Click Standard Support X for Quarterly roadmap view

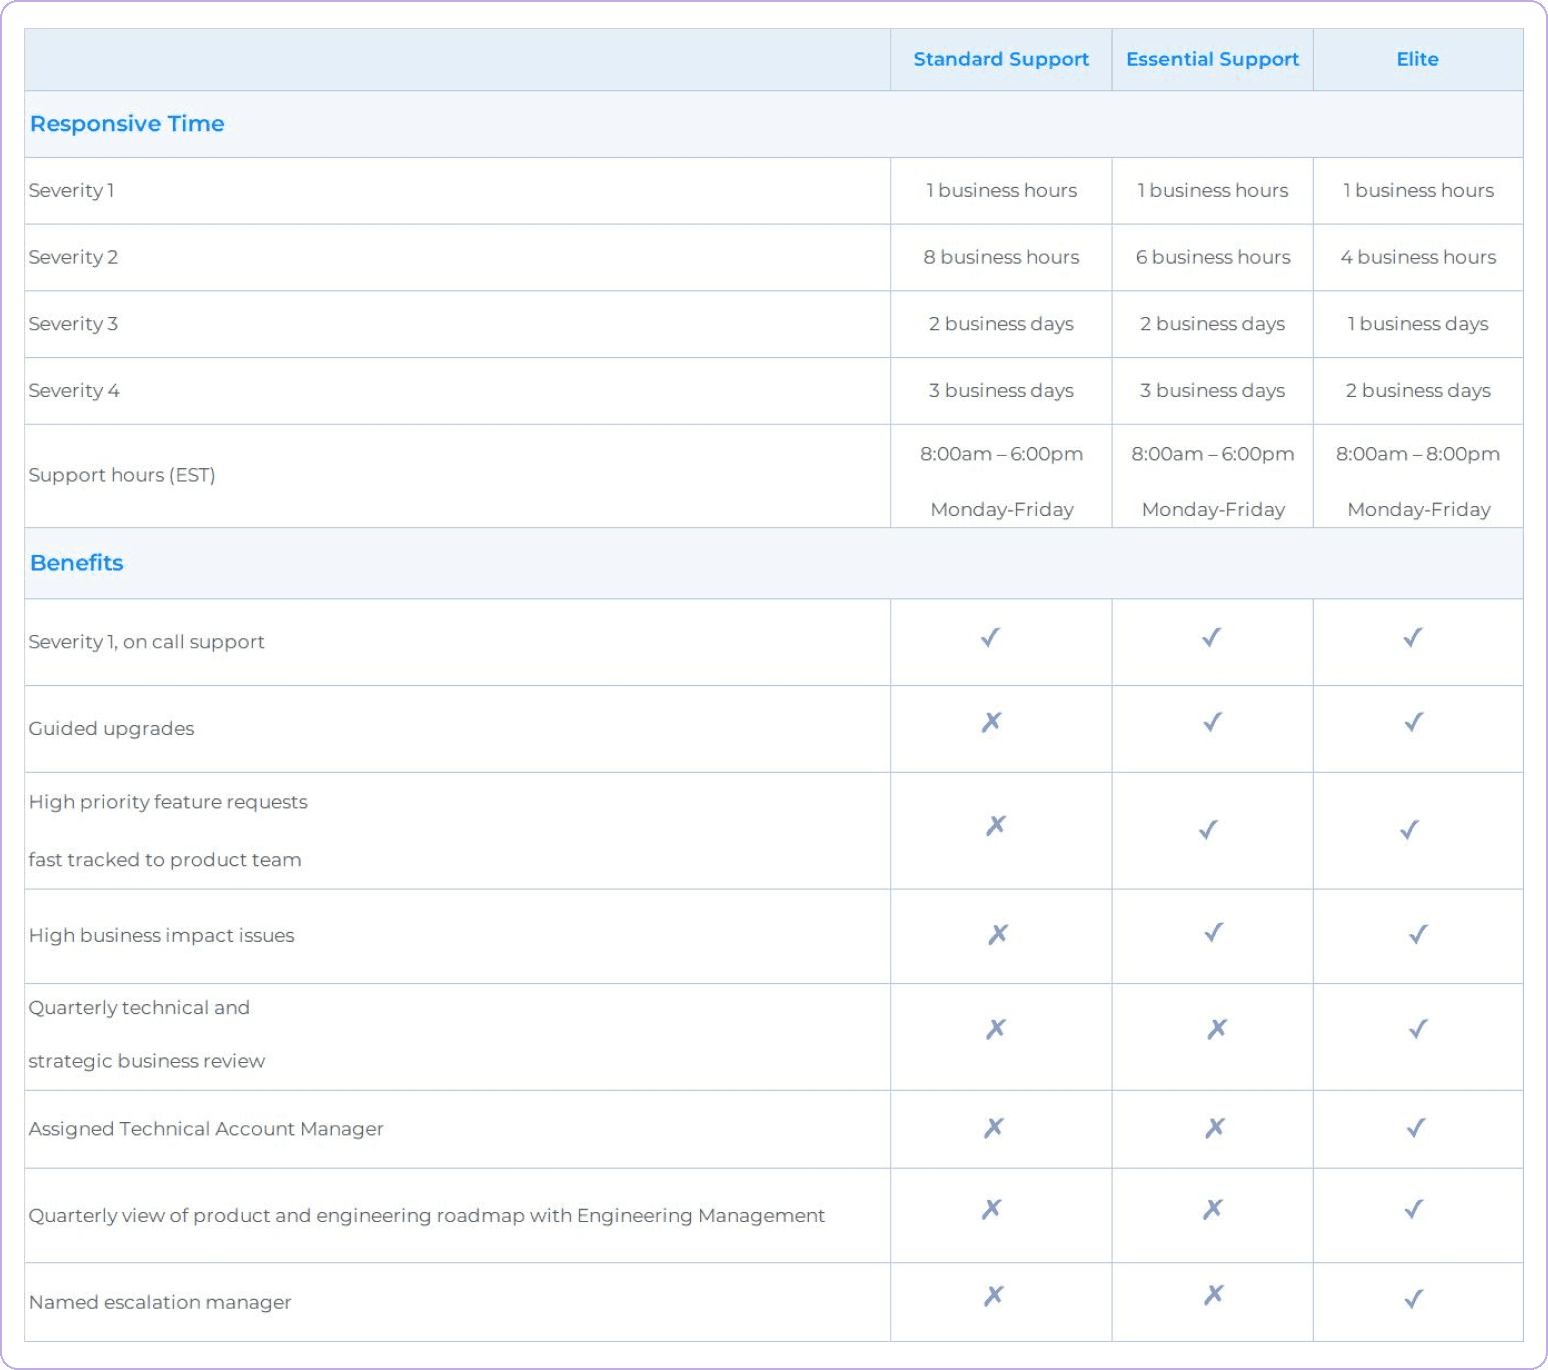click(x=991, y=1209)
